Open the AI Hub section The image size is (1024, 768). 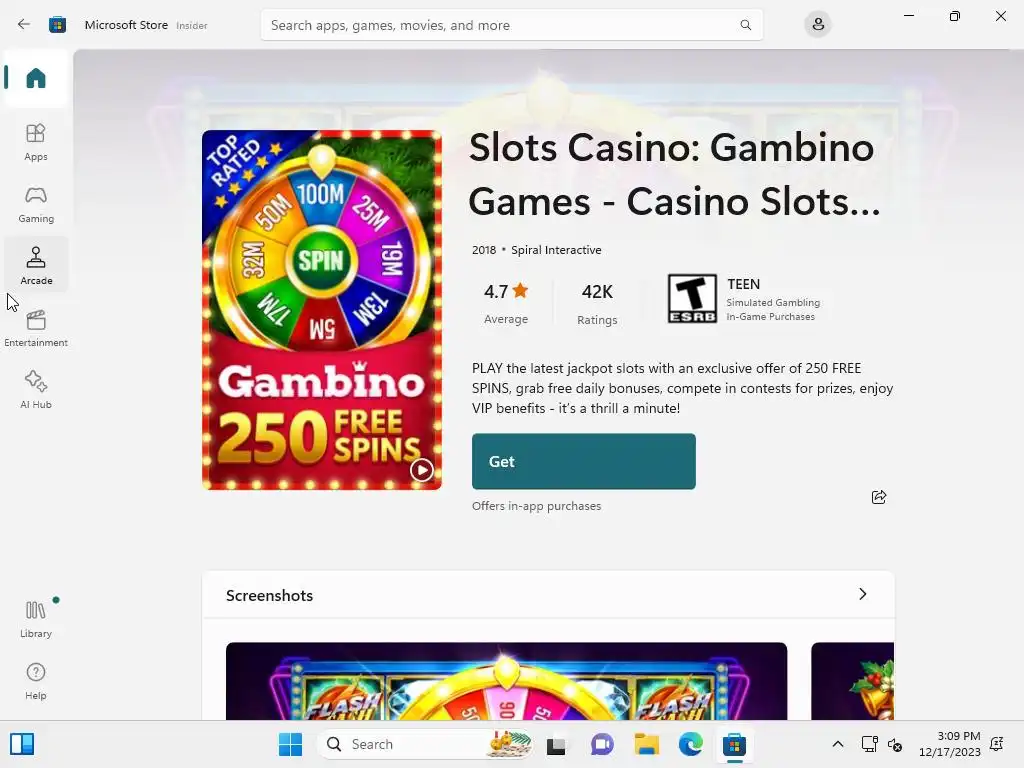coord(36,390)
